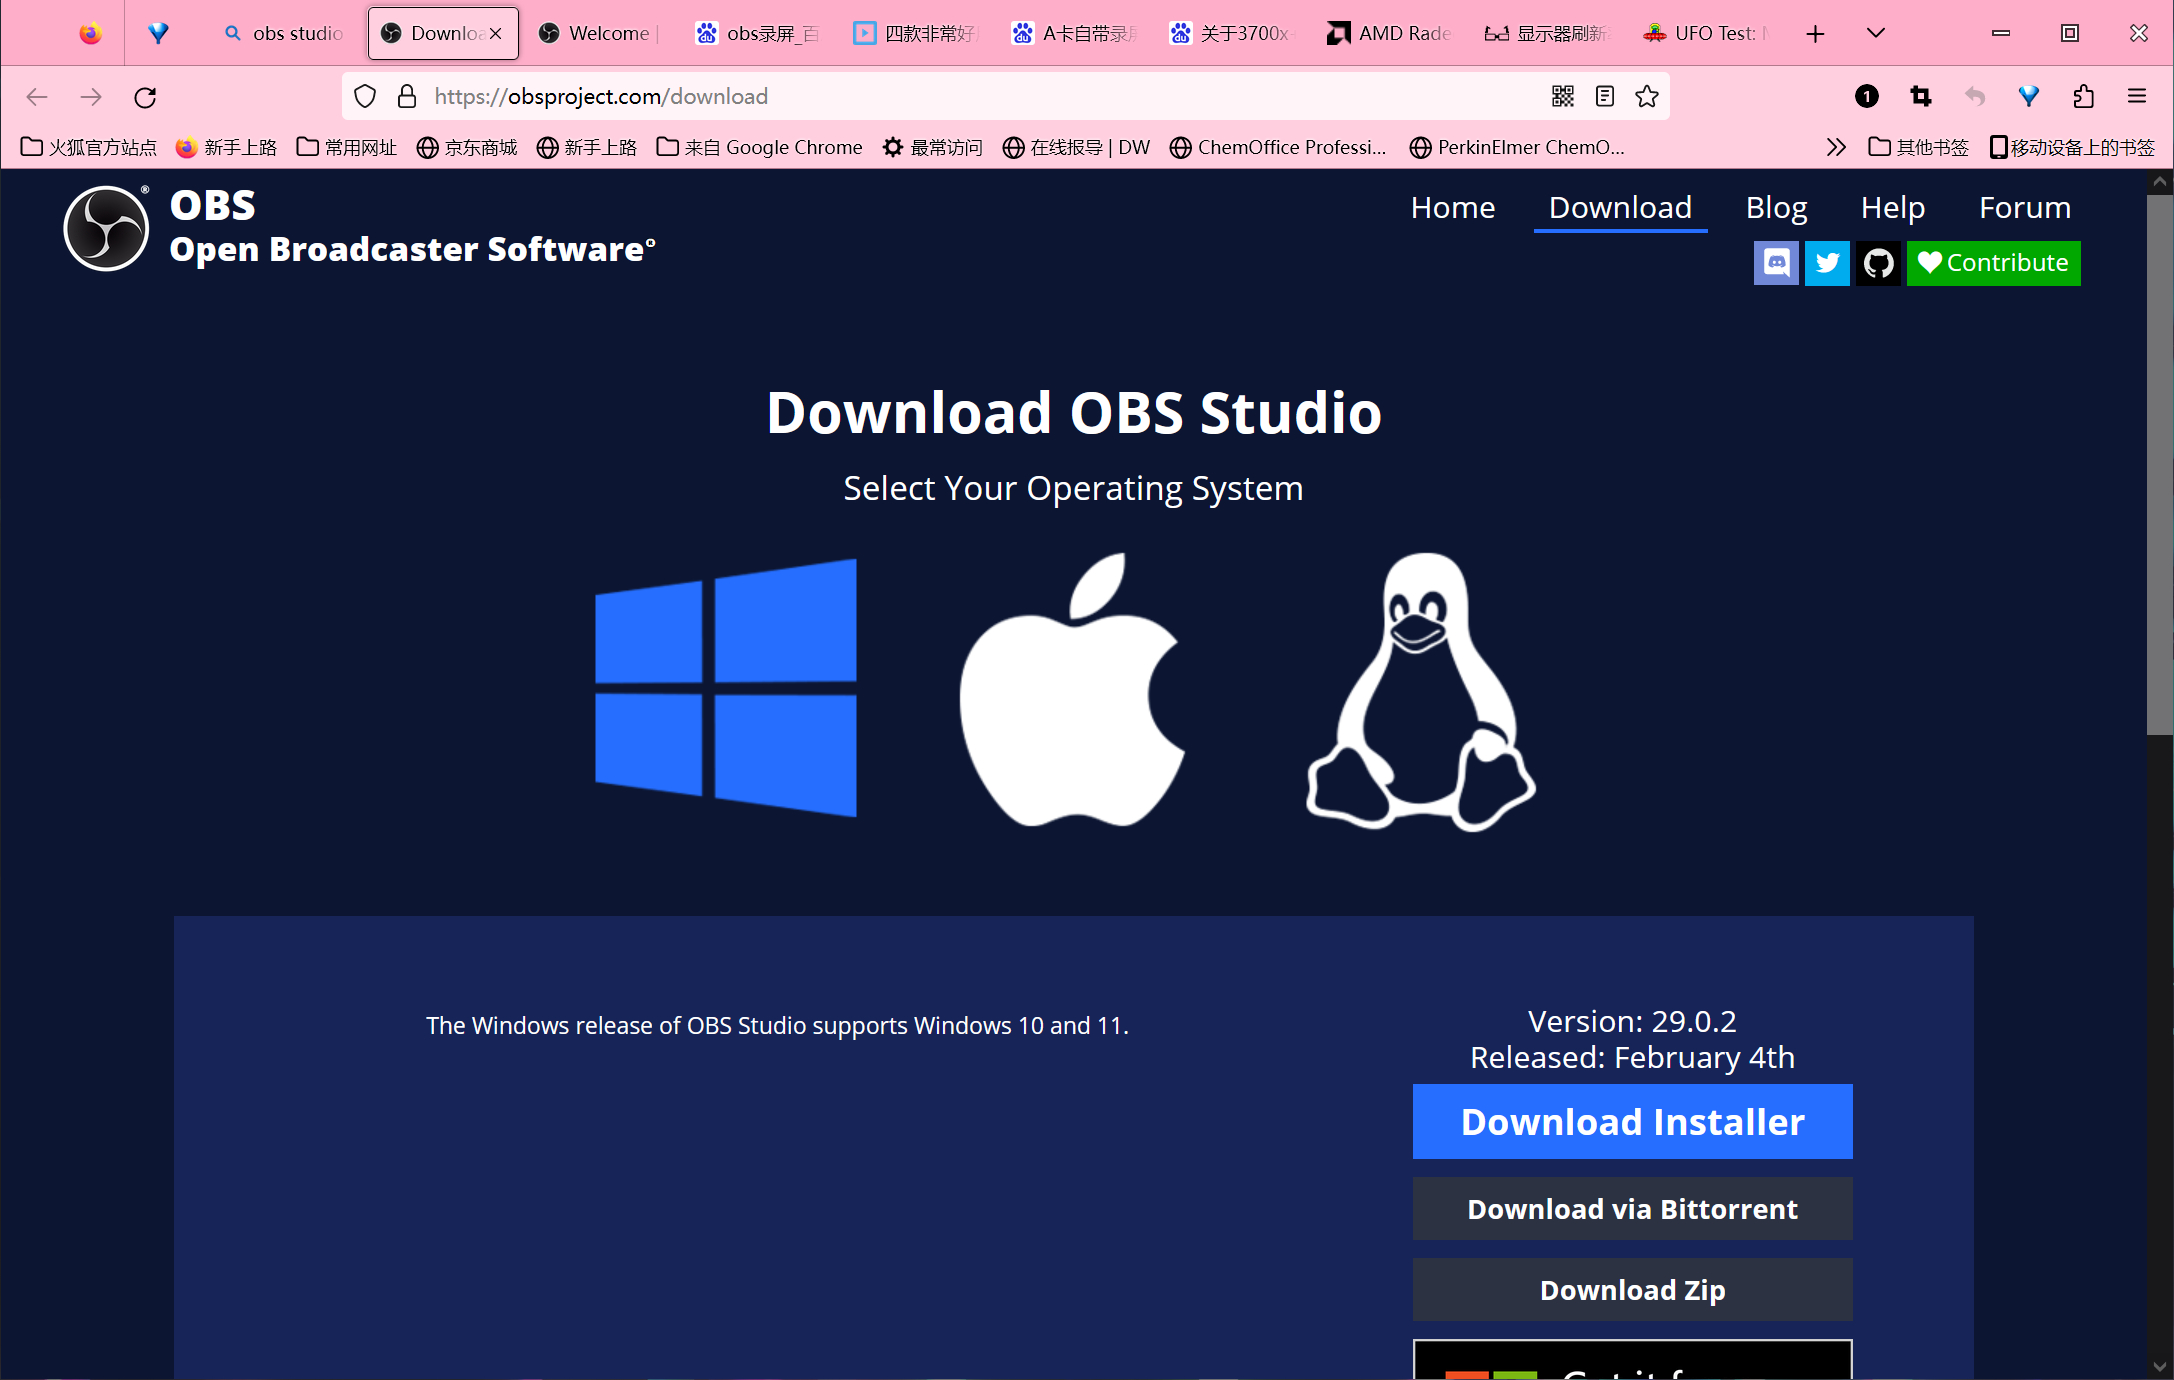Open the Help nav link

point(1892,207)
